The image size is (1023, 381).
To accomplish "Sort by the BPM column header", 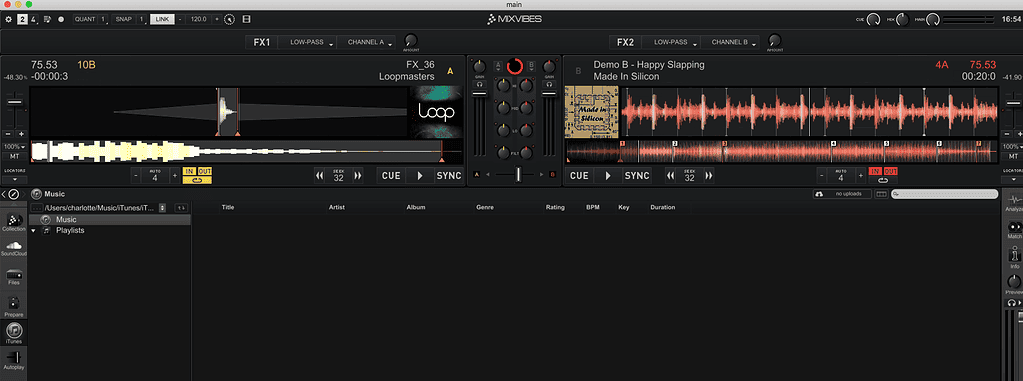I will tap(592, 207).
